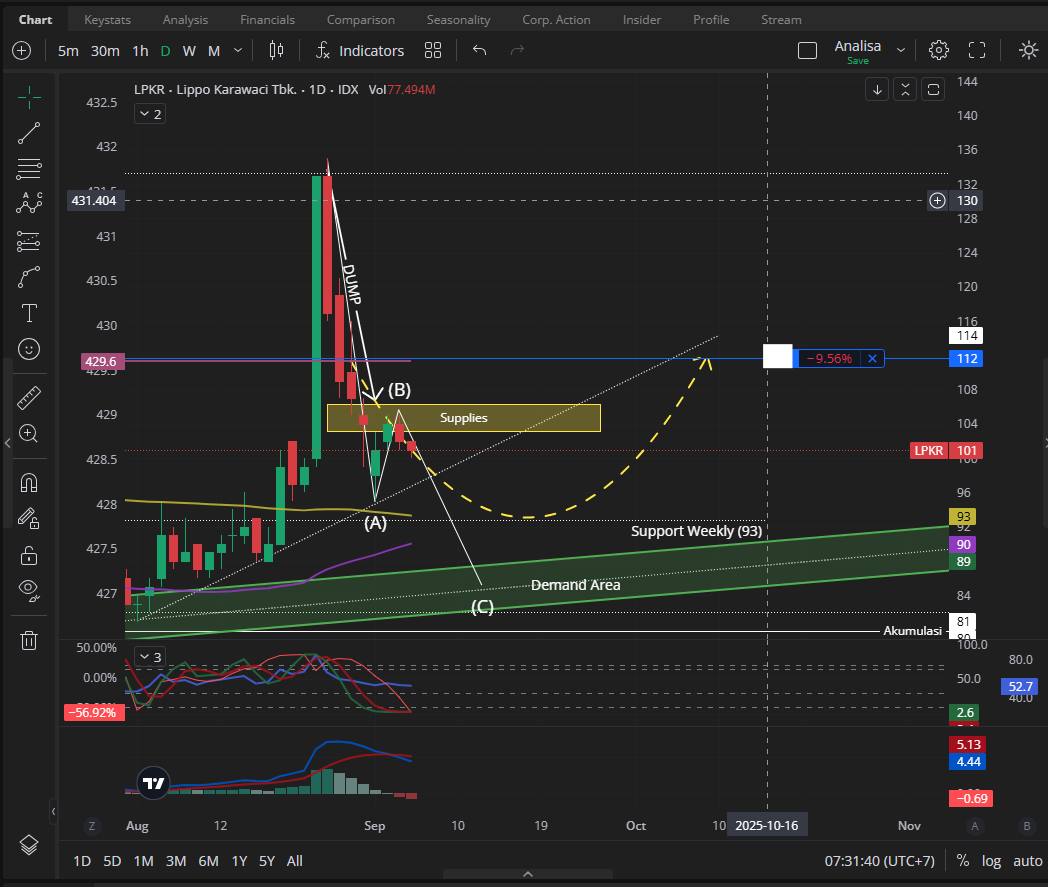The height and width of the screenshot is (887, 1048).
Task: Select the 30m timeframe
Action: point(105,51)
